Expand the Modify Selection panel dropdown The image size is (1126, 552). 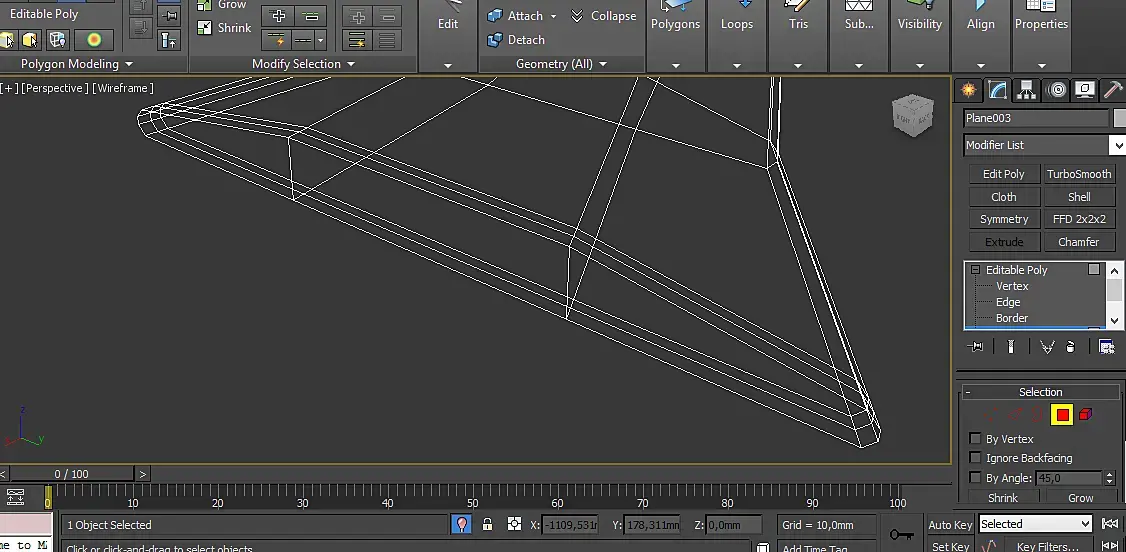pyautogui.click(x=351, y=64)
